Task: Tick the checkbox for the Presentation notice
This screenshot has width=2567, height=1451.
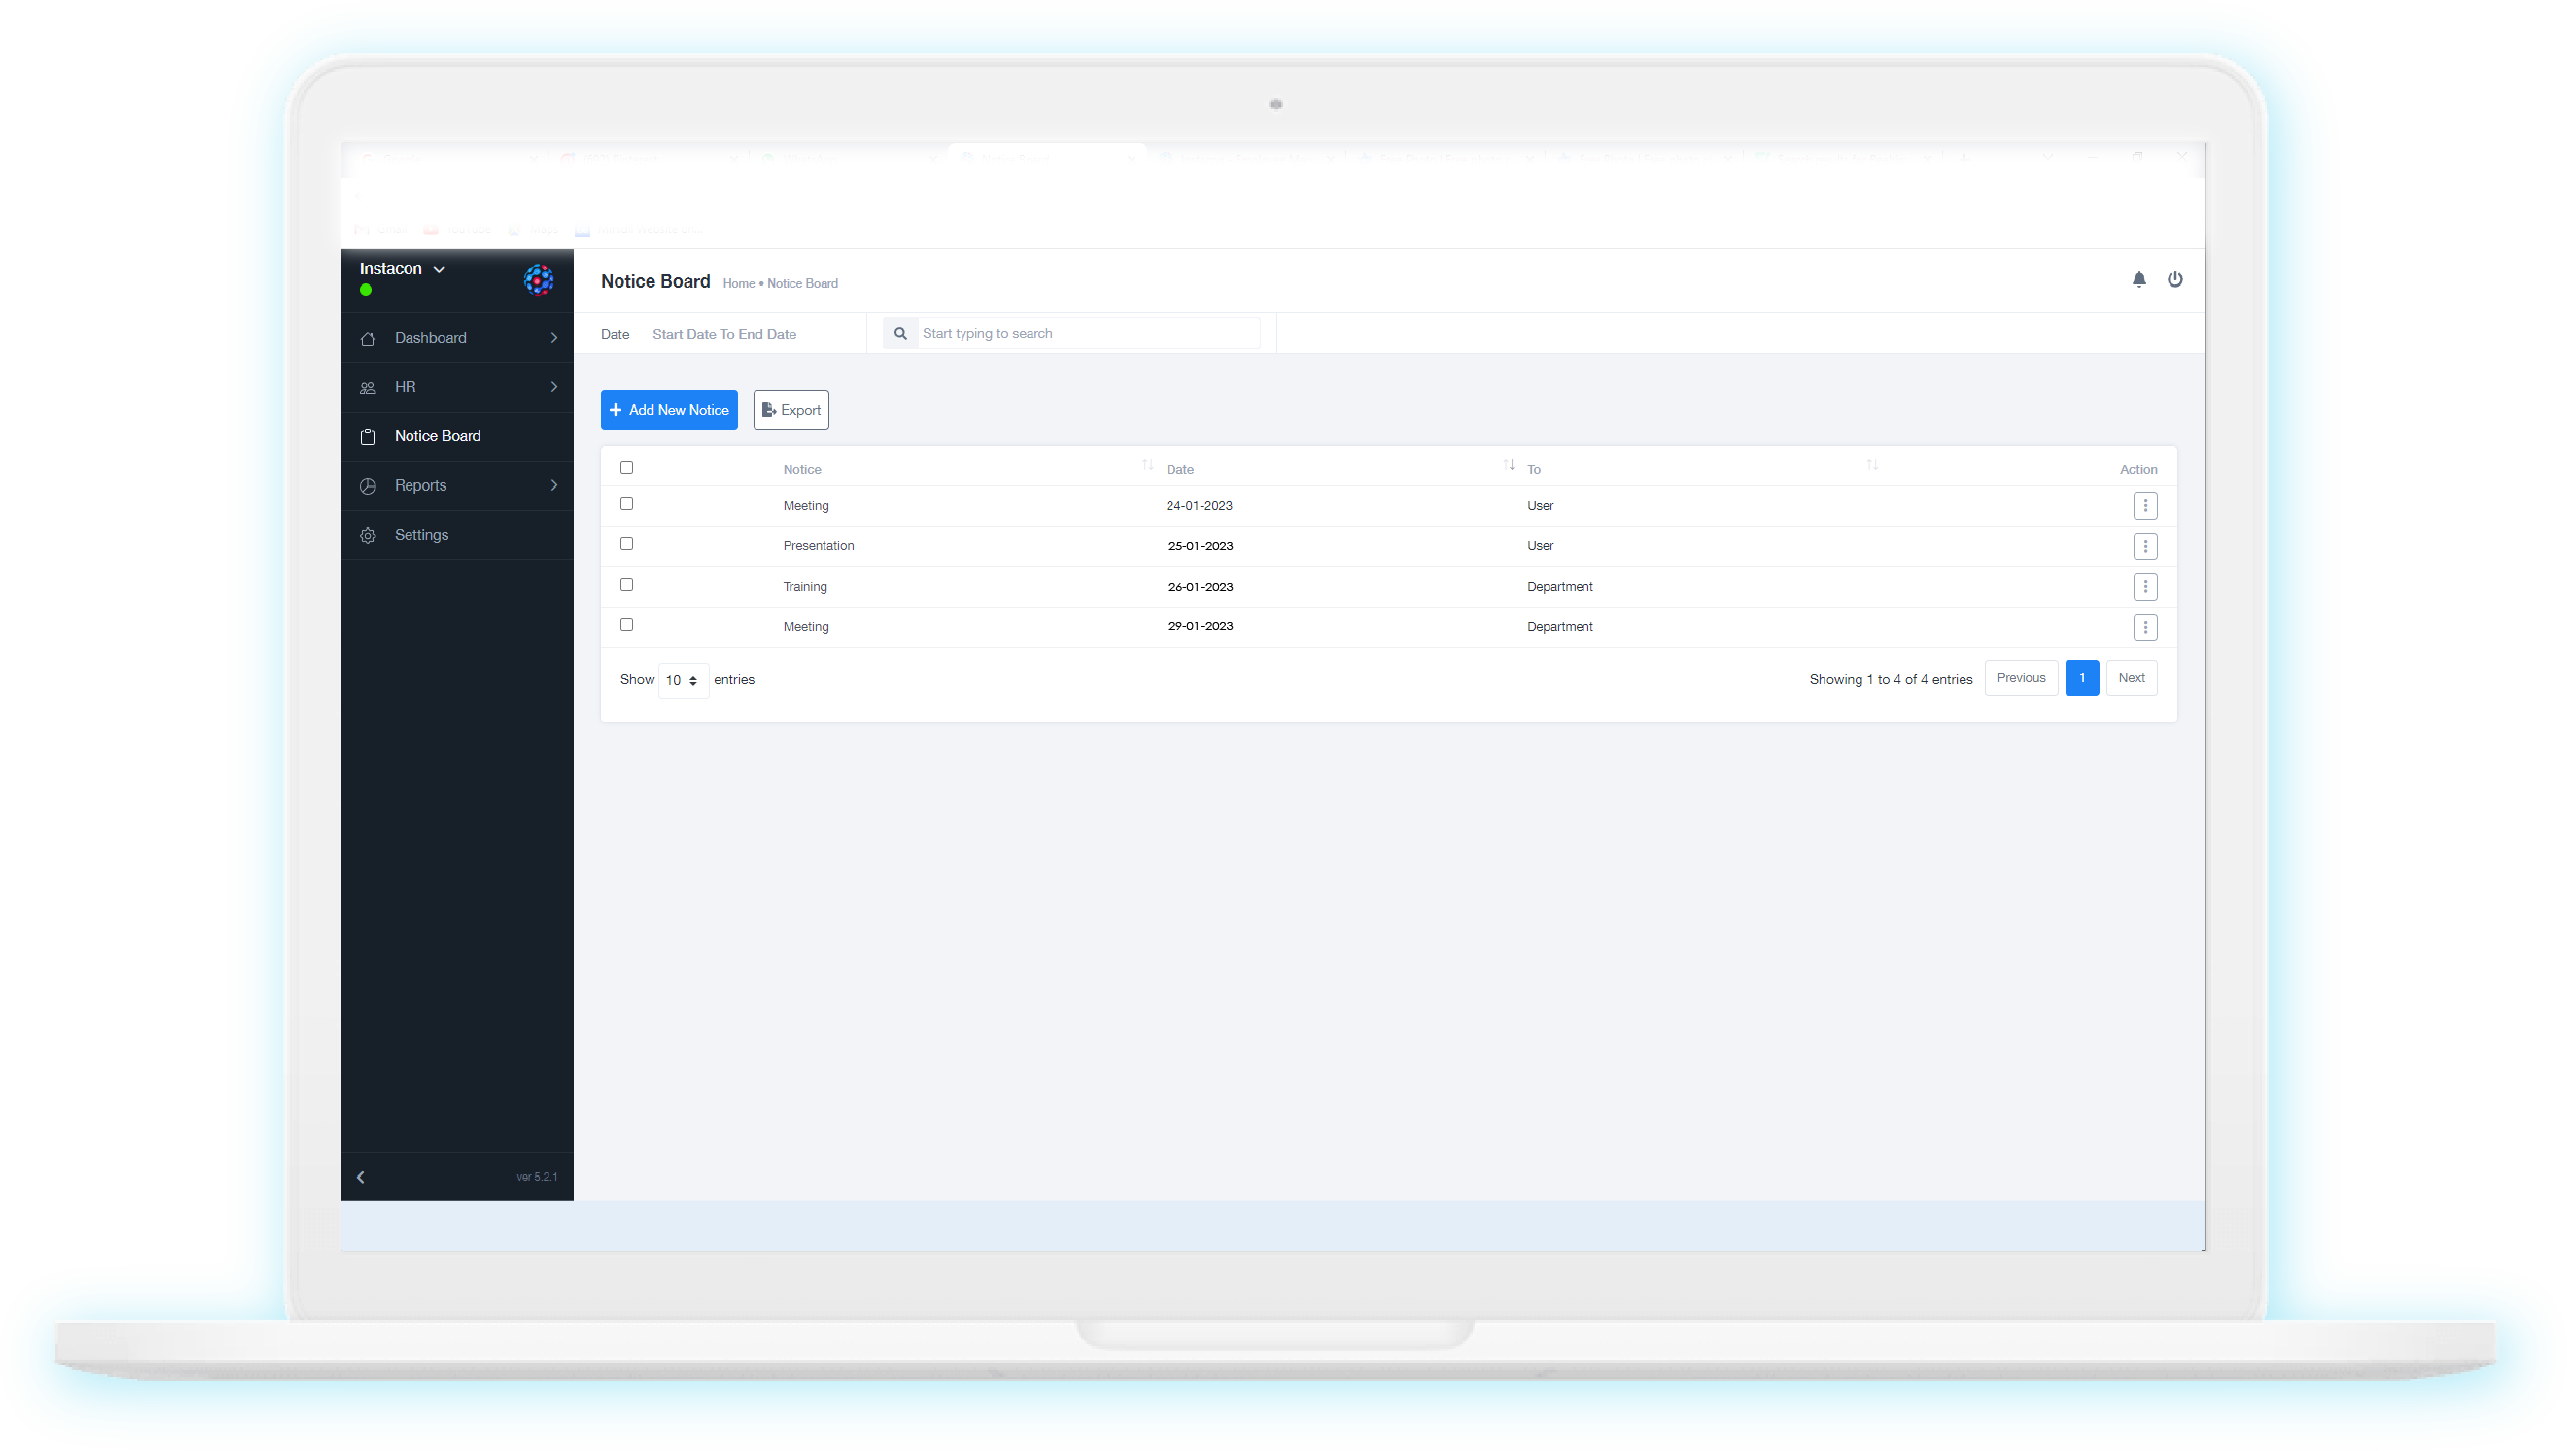Action: click(x=626, y=543)
